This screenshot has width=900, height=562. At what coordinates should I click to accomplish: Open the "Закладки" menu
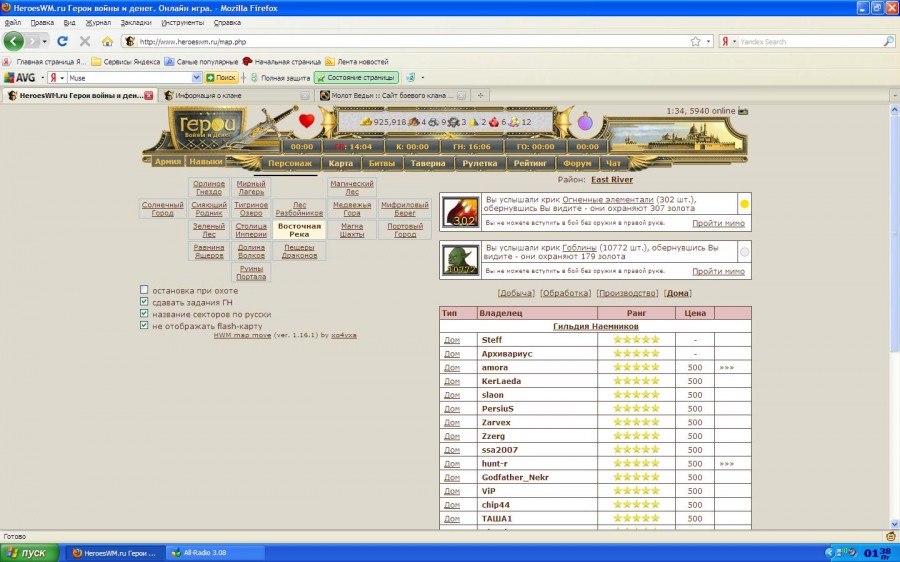[x=136, y=22]
